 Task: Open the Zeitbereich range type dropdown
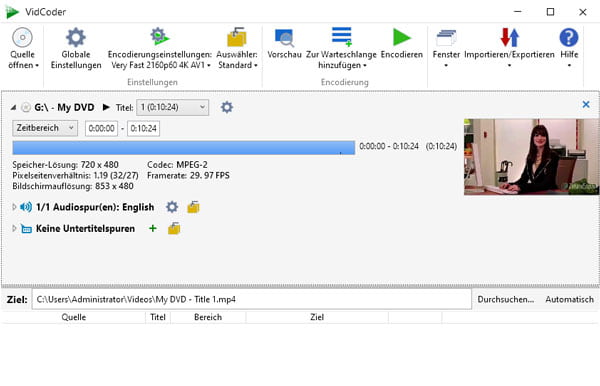[x=45, y=128]
